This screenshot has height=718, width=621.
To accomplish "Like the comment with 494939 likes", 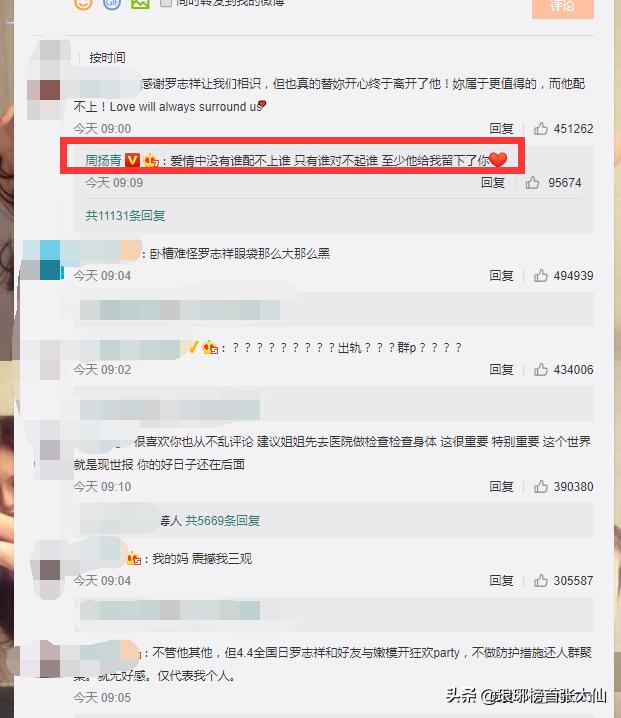I will (x=540, y=276).
